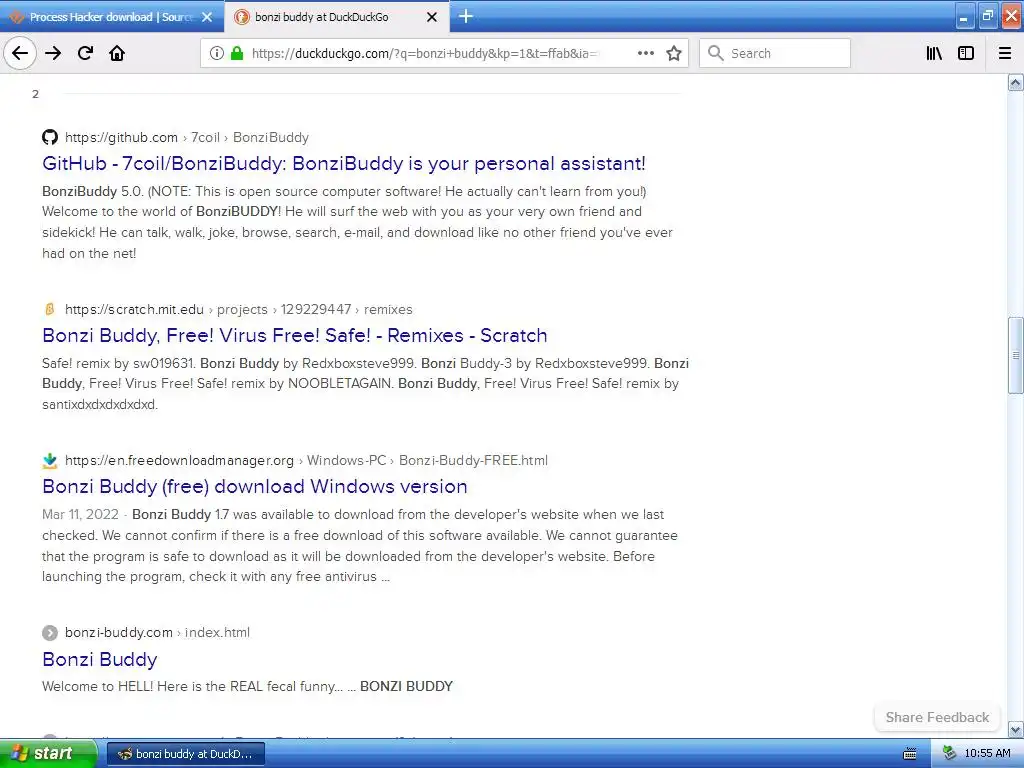Image resolution: width=1024 pixels, height=768 pixels.
Task: Toggle the sidebar view icon
Action: 966,53
